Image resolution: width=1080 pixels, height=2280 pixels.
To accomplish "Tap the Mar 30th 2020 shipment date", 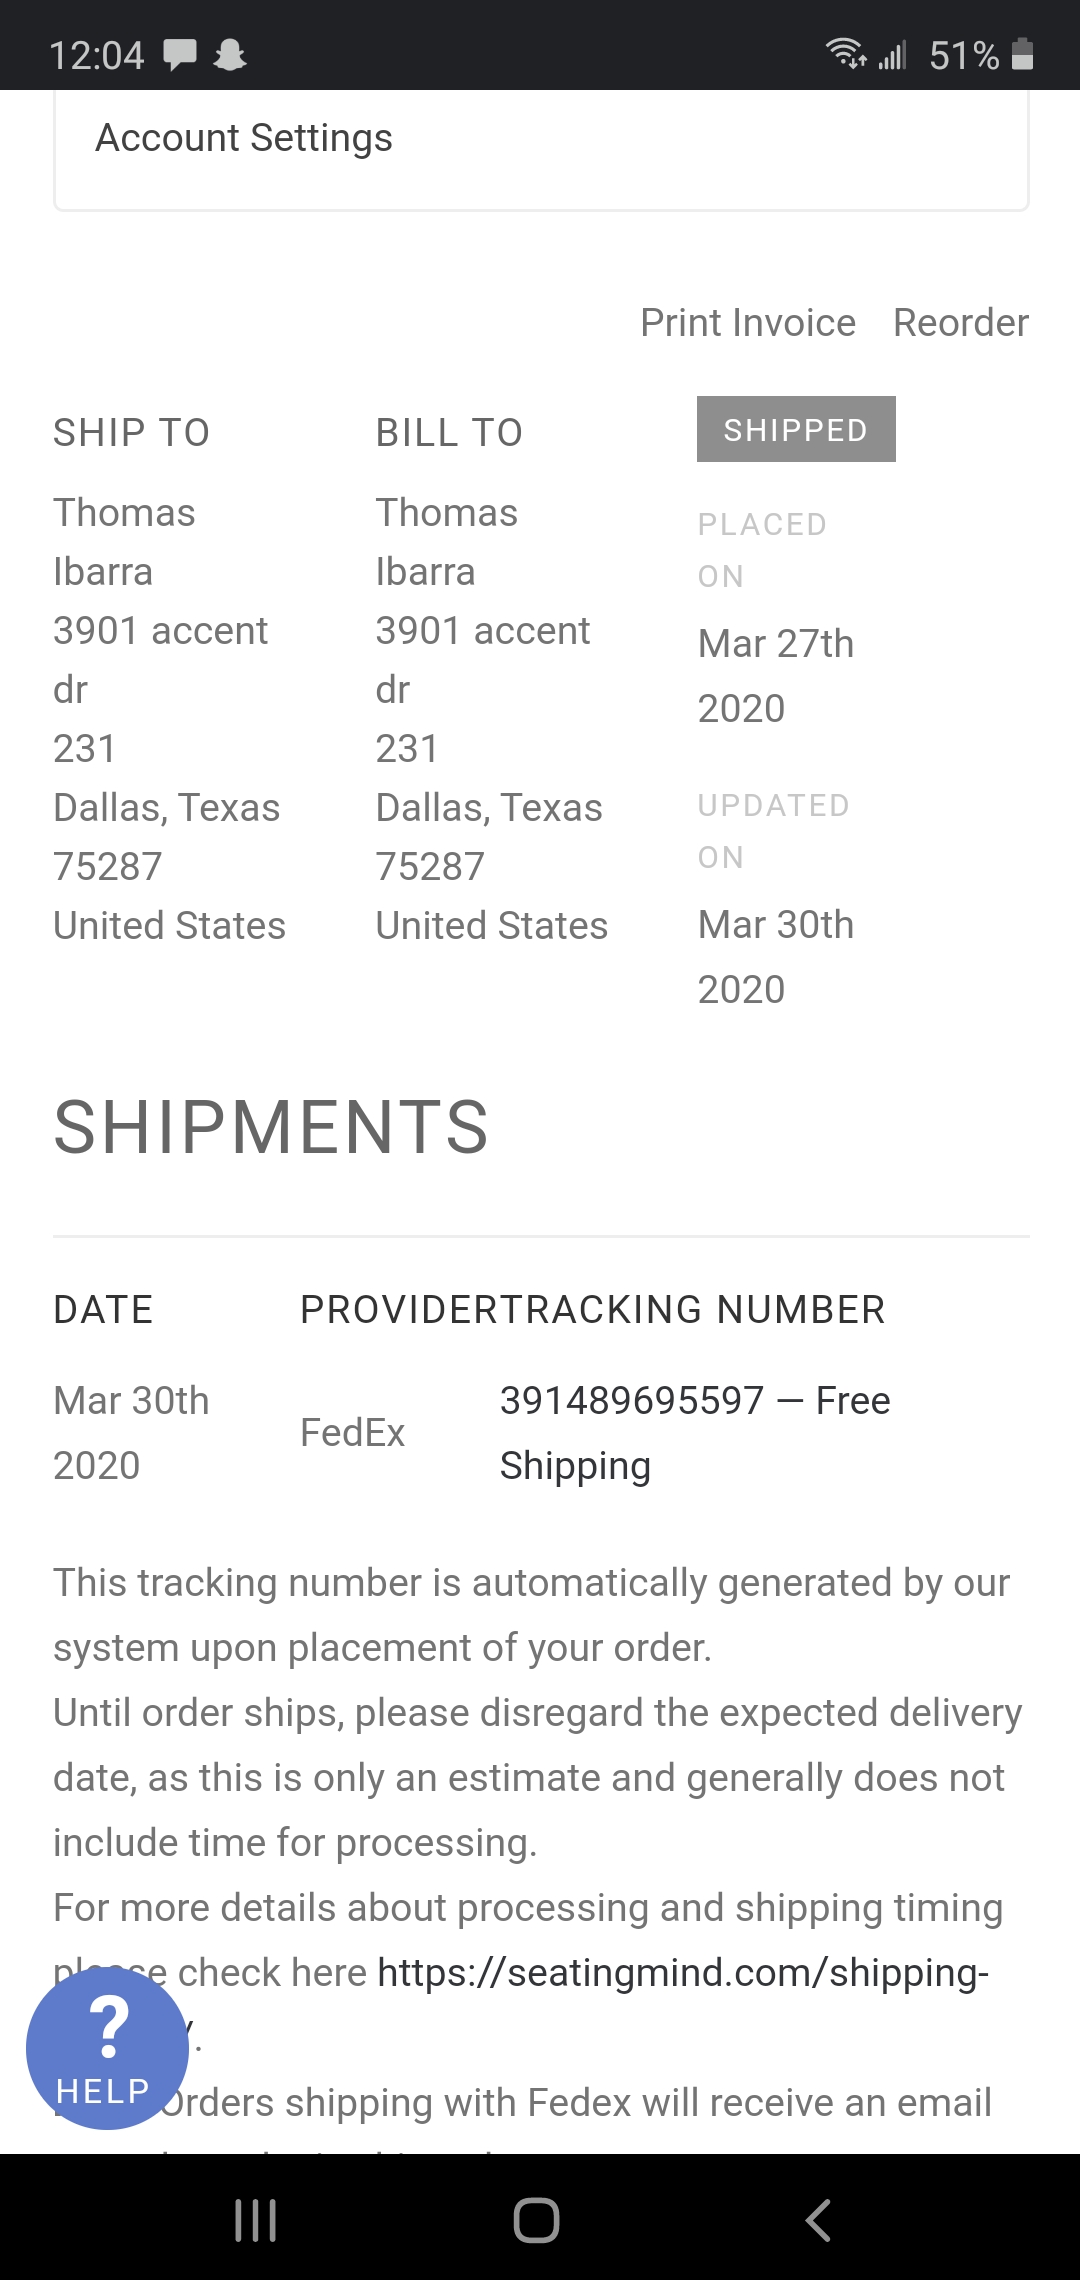I will coord(131,1433).
